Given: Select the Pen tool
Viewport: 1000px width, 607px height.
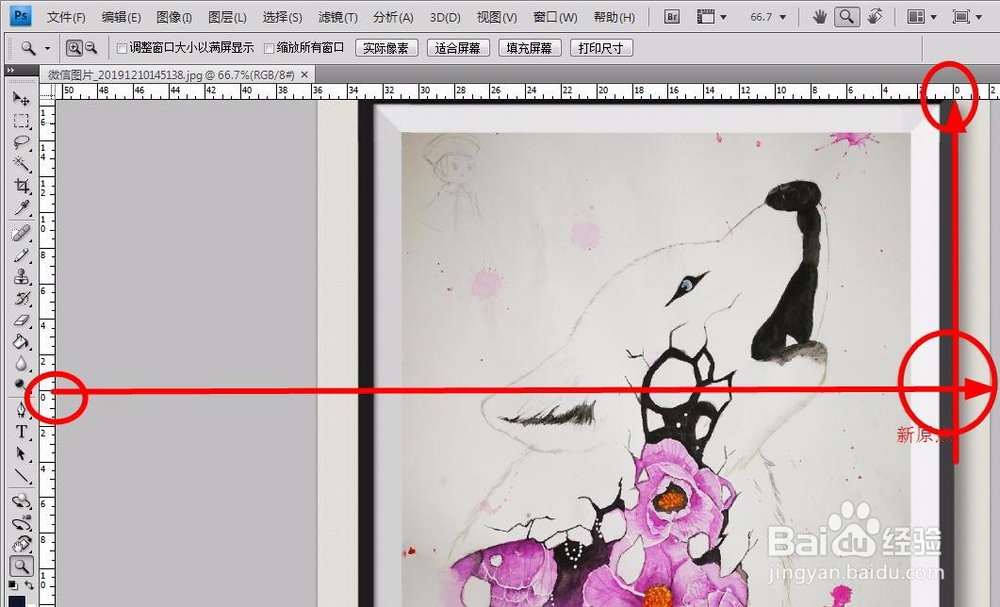Looking at the screenshot, I should pyautogui.click(x=21, y=410).
